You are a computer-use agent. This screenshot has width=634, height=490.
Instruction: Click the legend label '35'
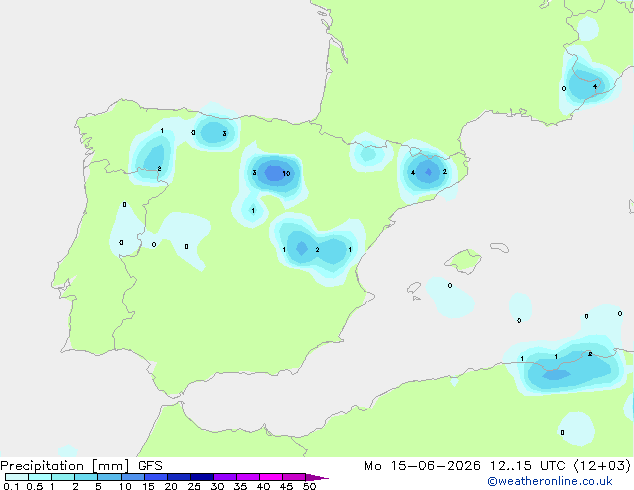240,486
